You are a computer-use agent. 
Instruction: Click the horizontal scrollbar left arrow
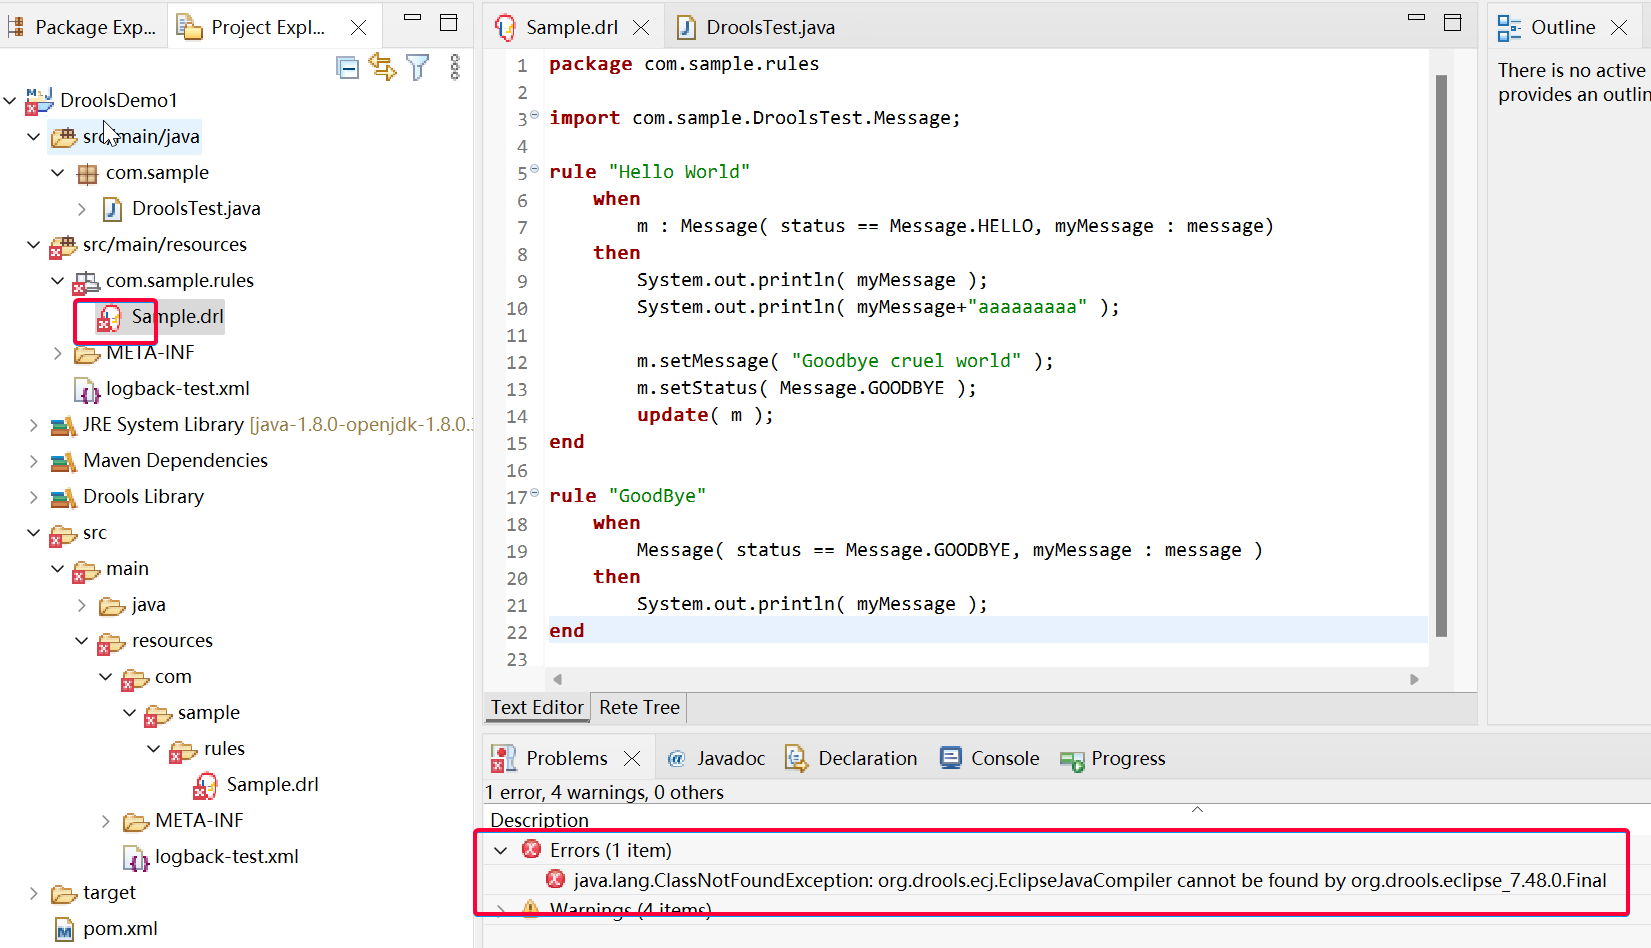[557, 679]
